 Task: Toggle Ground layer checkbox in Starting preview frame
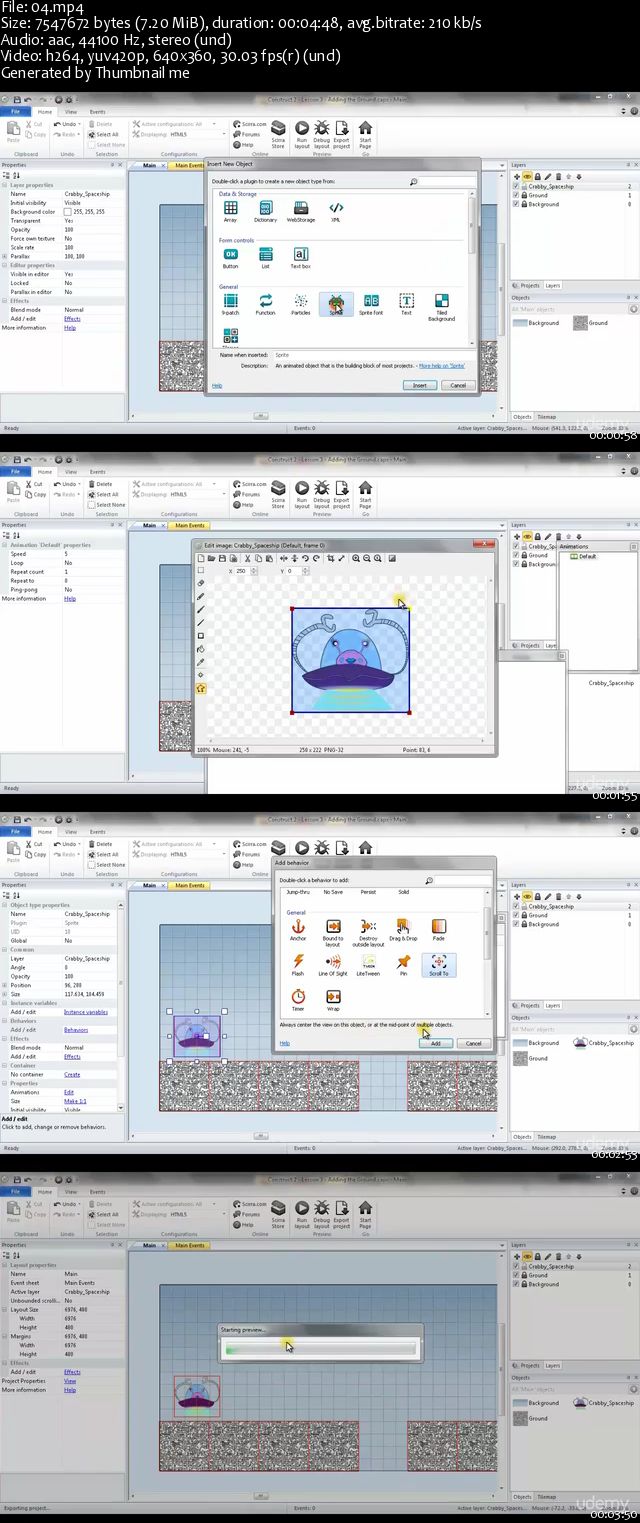pos(516,1275)
